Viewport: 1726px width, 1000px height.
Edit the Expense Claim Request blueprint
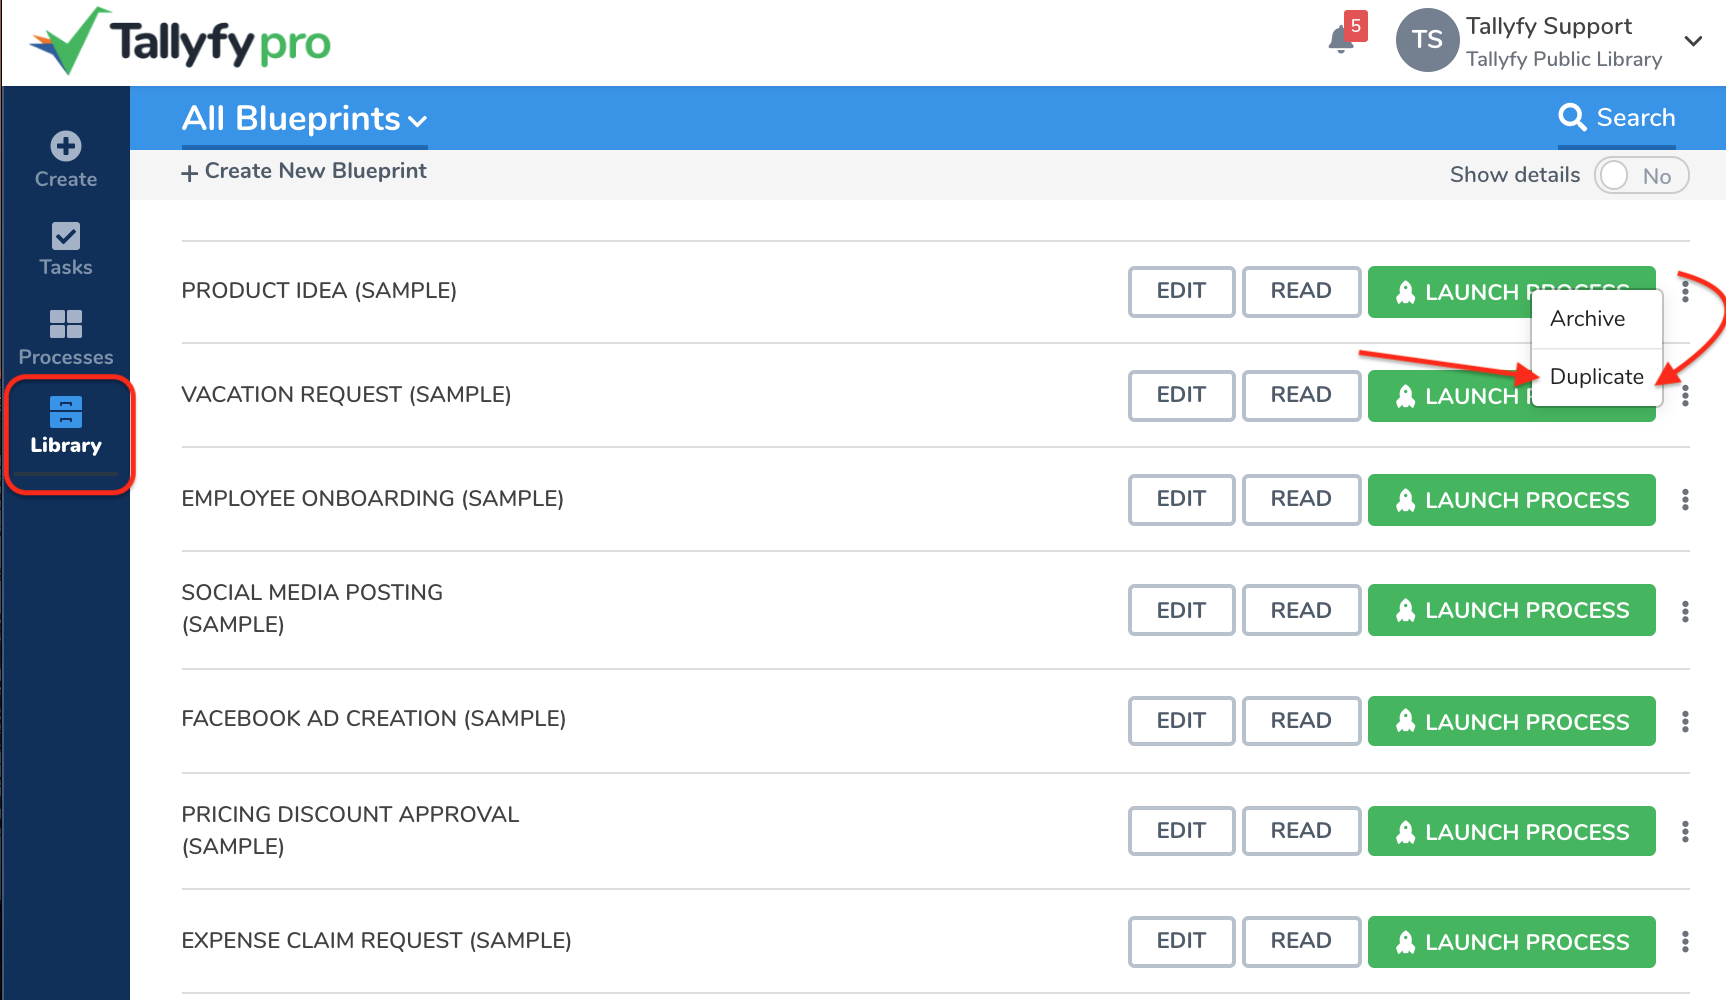(x=1181, y=941)
